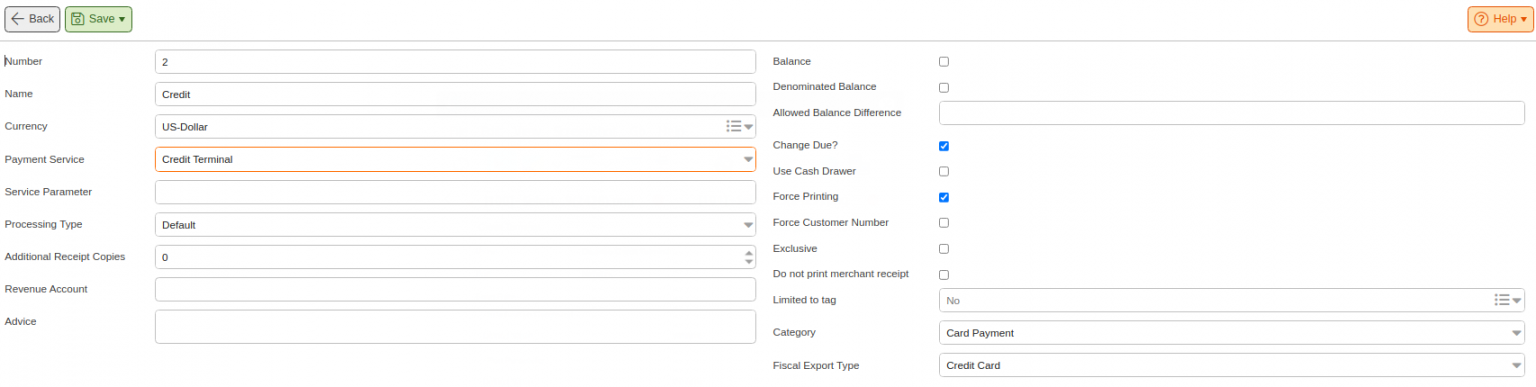The width and height of the screenshot is (1536, 387).
Task: Click the Save button
Action: pos(98,19)
